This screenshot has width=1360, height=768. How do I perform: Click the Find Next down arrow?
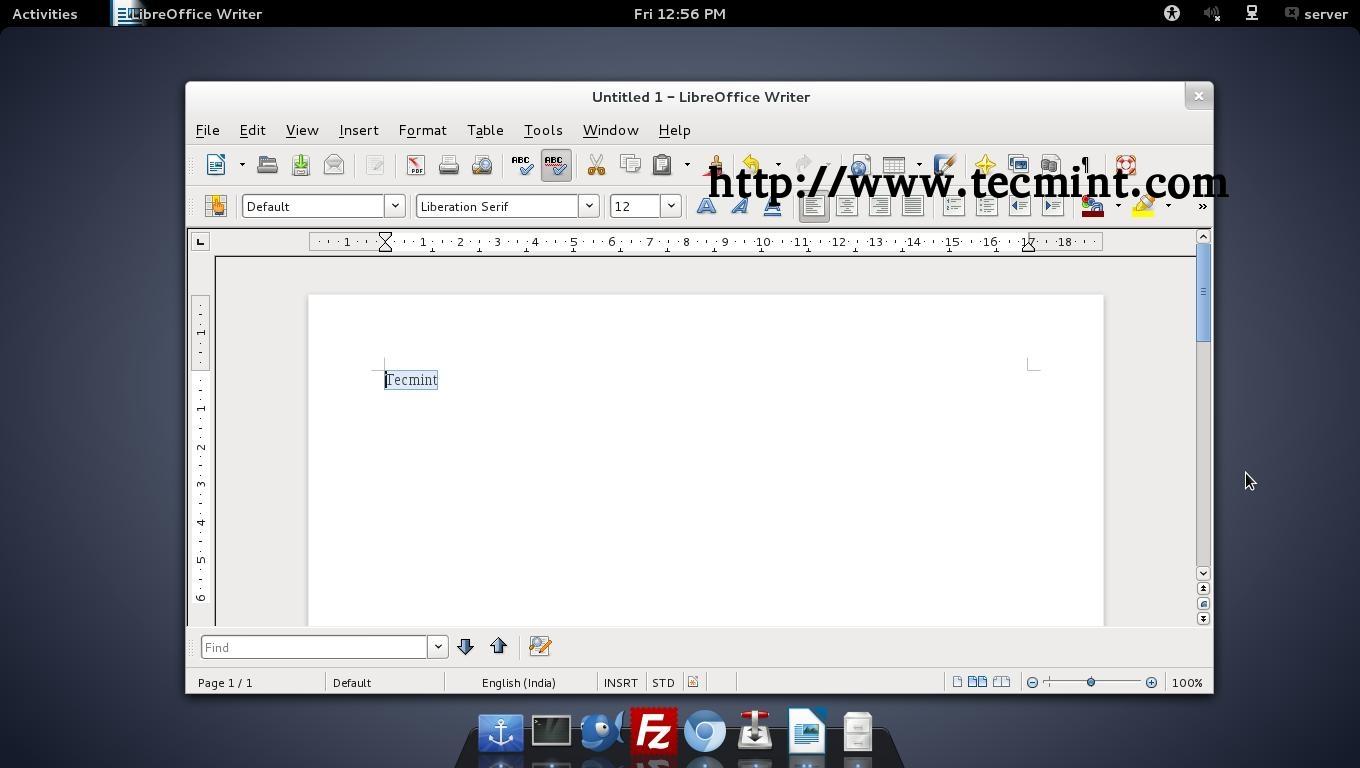pyautogui.click(x=465, y=647)
